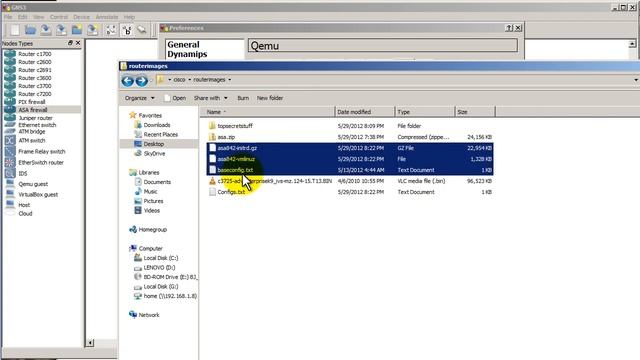This screenshot has height=360, width=640.
Task: Select the asa.zip file
Action: click(226, 137)
